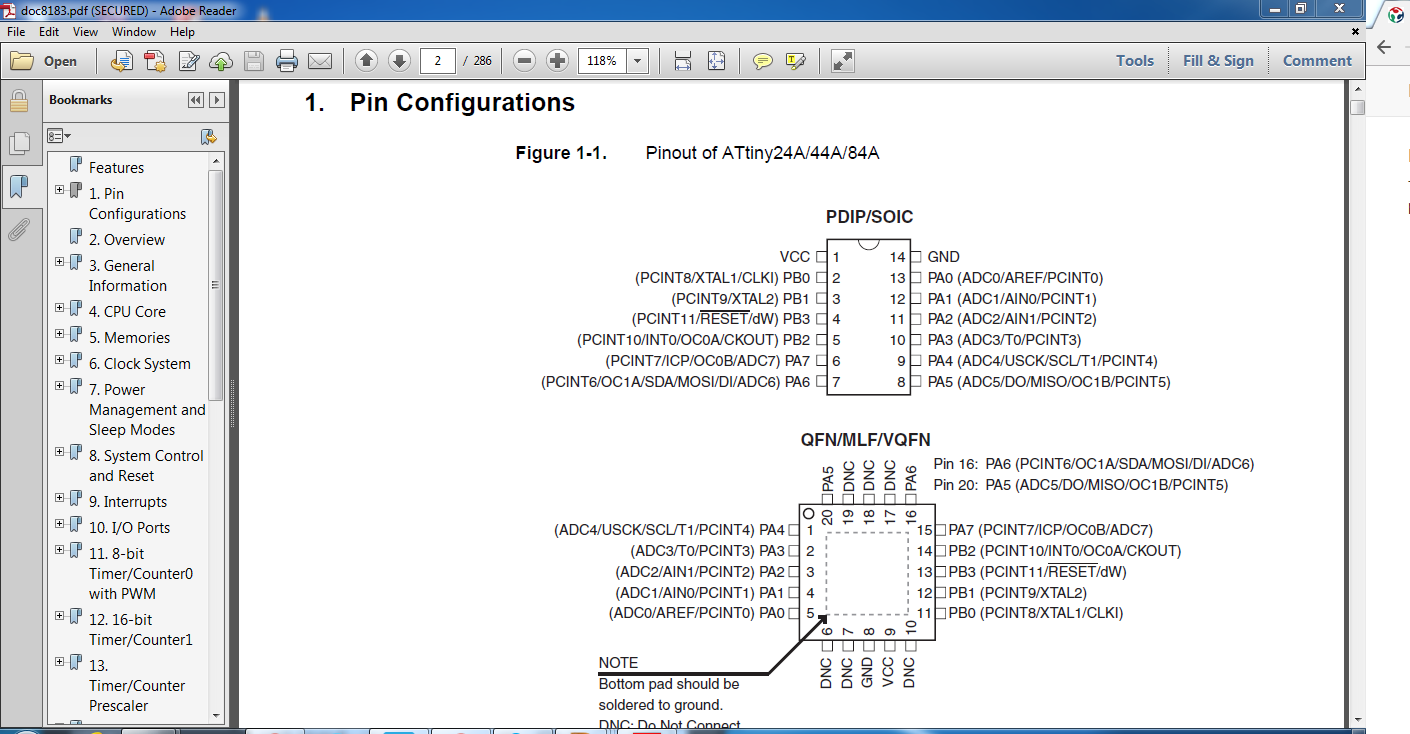
Task: Go to next page with down arrow
Action: (399, 61)
